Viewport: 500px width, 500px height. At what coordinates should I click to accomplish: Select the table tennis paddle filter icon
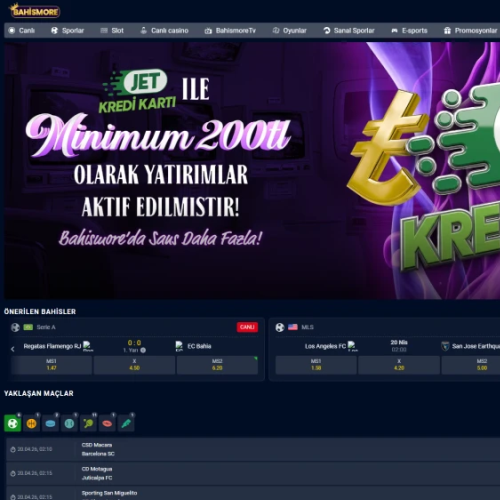pos(88,424)
